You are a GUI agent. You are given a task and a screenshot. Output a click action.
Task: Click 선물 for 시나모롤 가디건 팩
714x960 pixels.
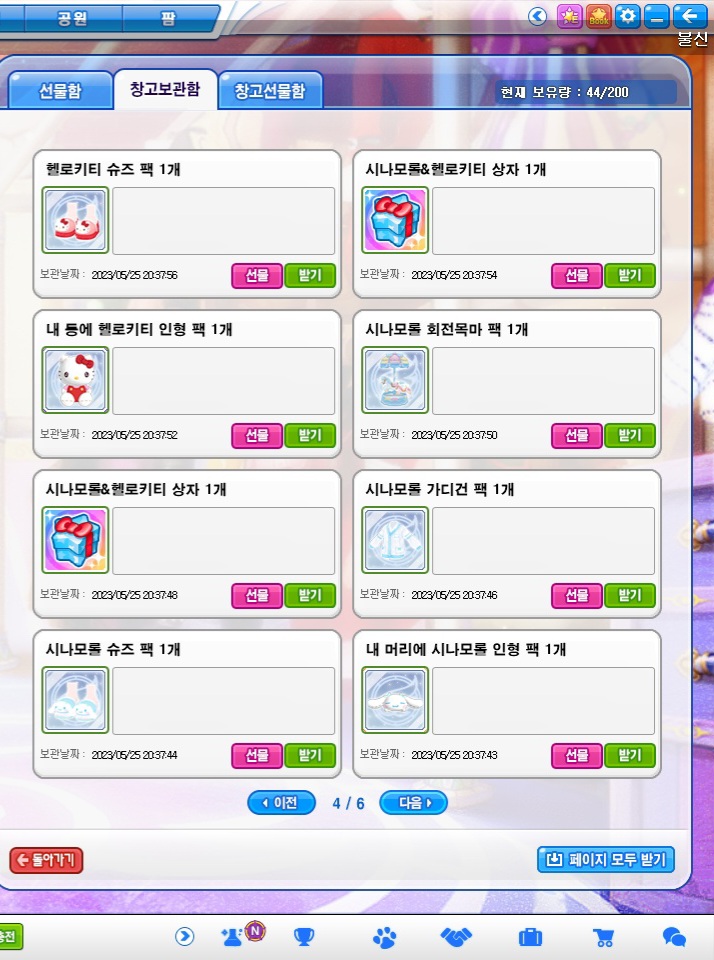(x=577, y=596)
